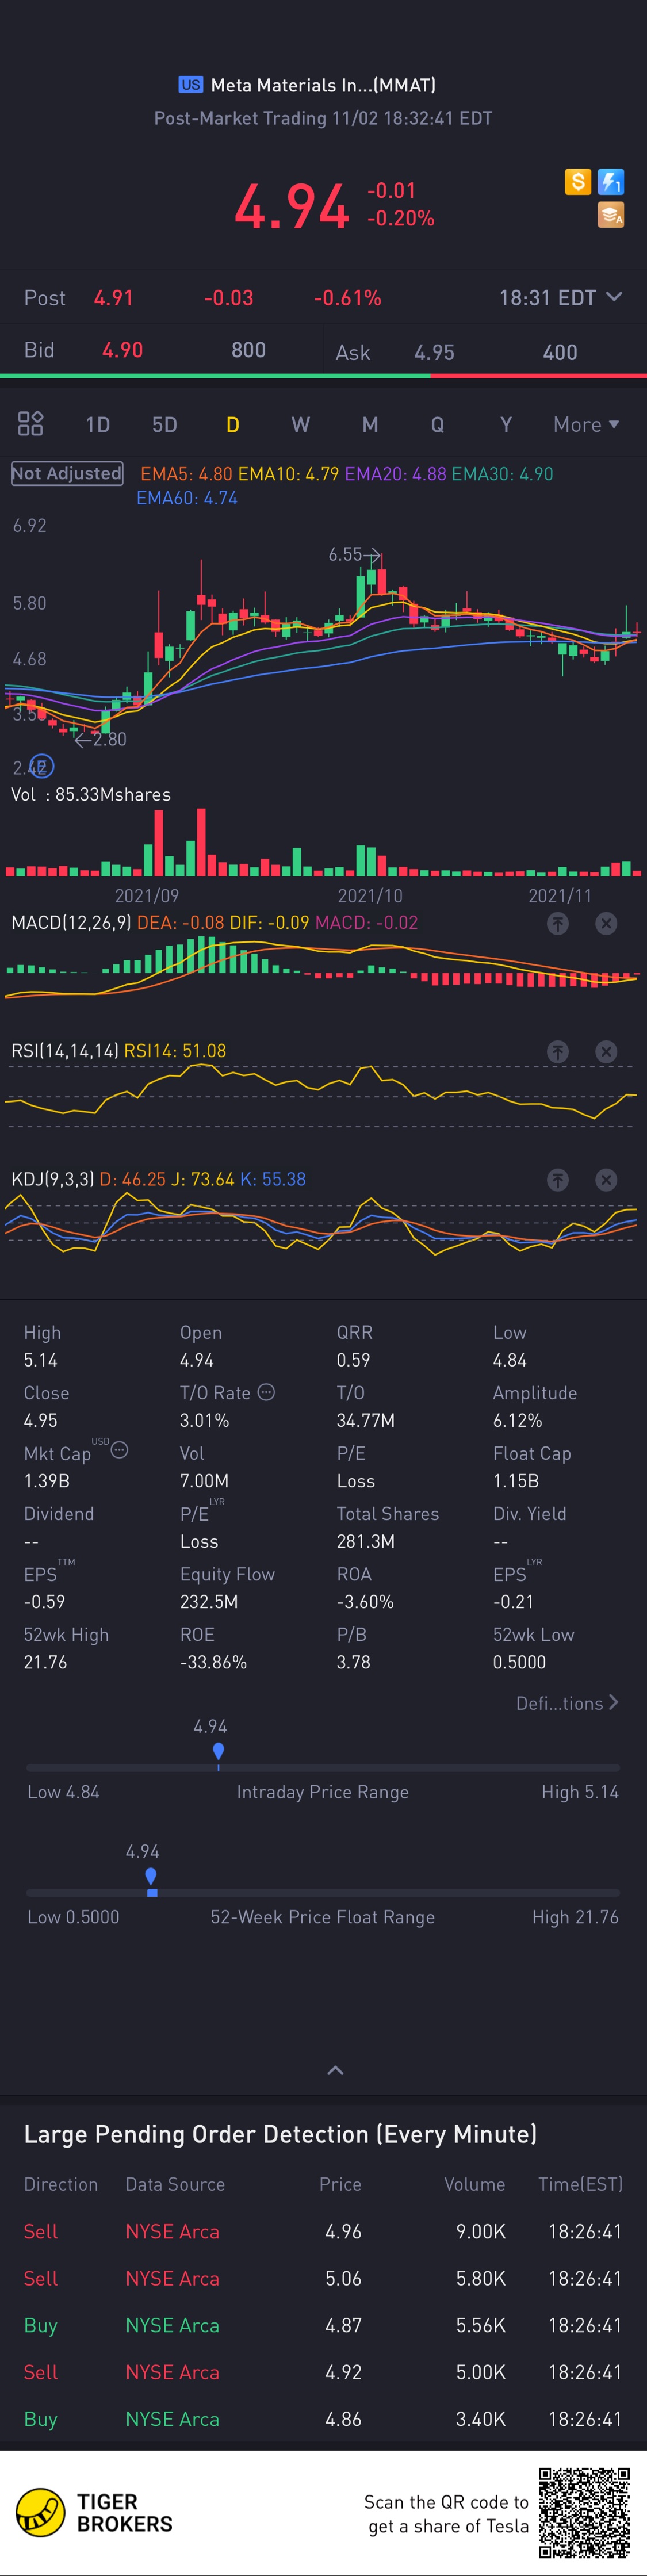Tap the EMA60: 4.74 legend label
Viewport: 647px width, 2576px height.
coord(187,498)
